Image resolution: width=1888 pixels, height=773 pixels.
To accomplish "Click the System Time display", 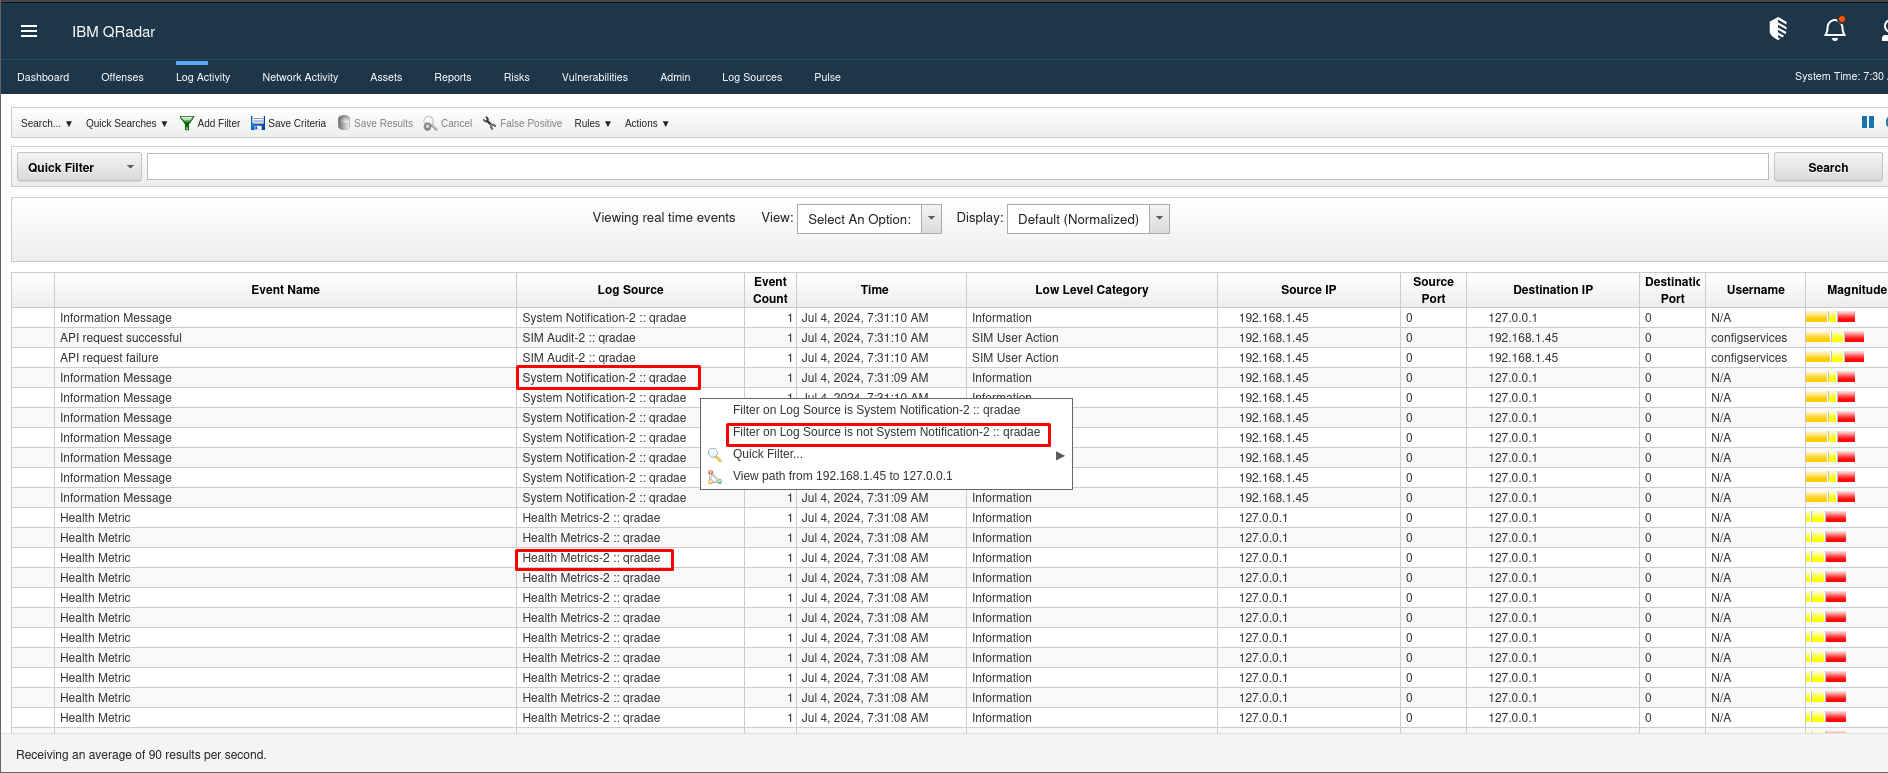I will (x=1840, y=76).
